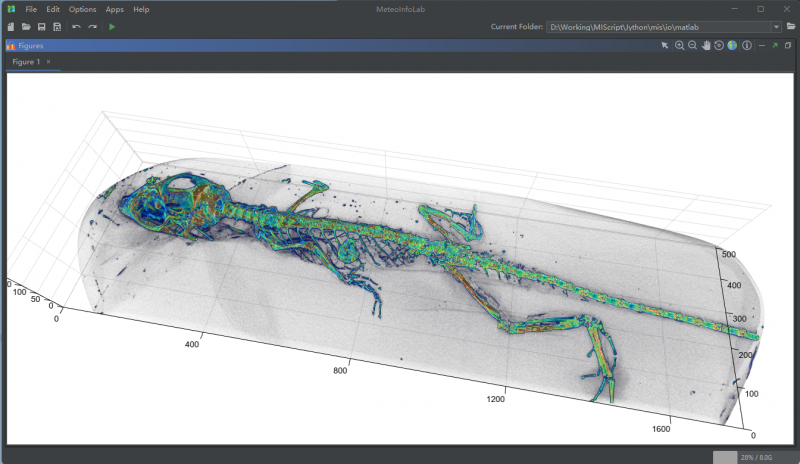Run the script with green play button

[112, 26]
